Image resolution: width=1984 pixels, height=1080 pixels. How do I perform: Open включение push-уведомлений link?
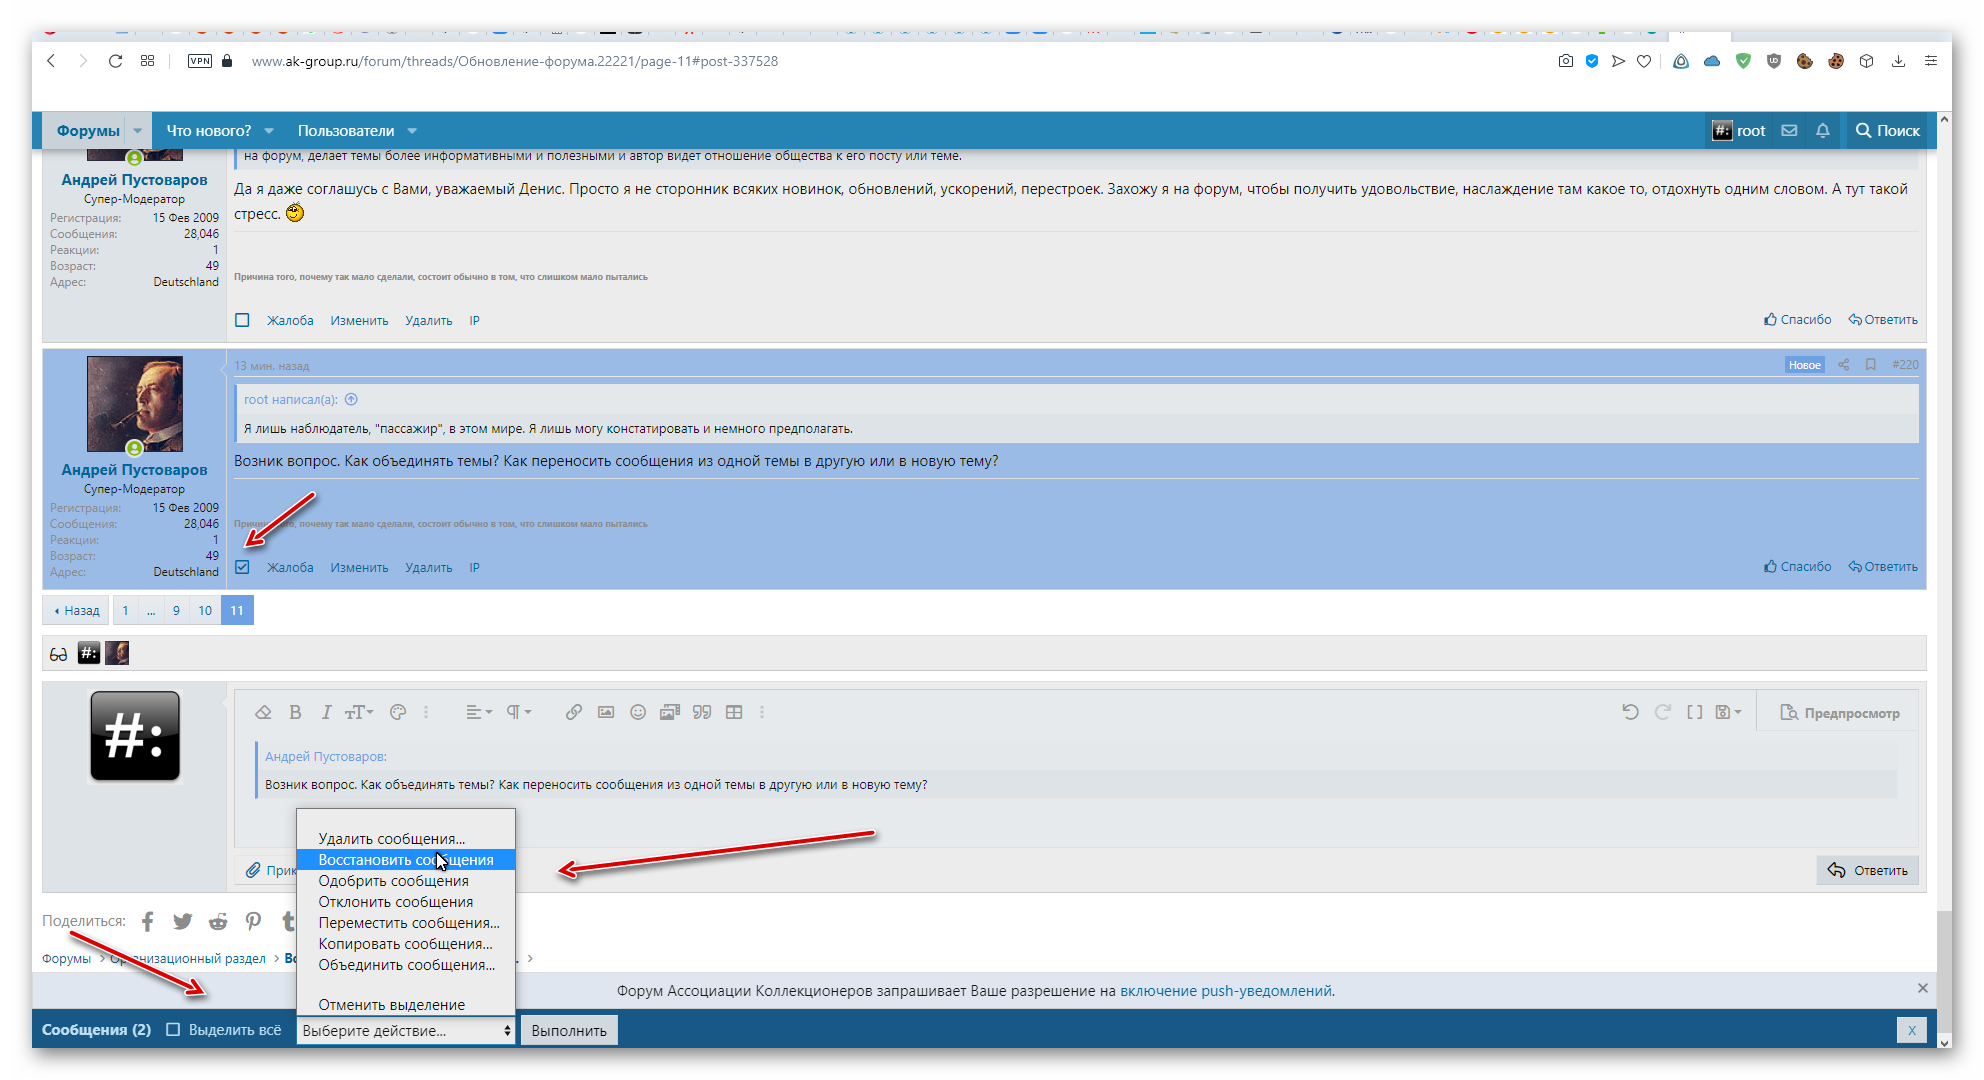coord(1226,991)
